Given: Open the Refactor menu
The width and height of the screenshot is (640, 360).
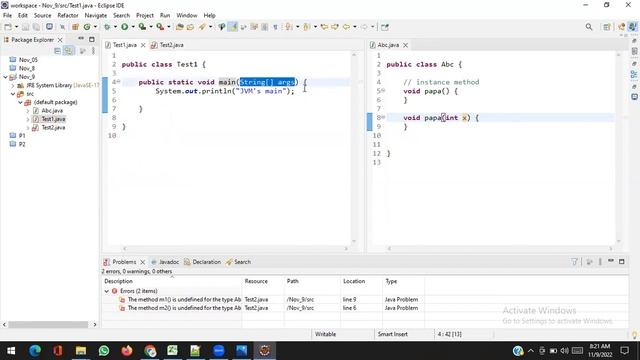Looking at the screenshot, I should pos(68,15).
